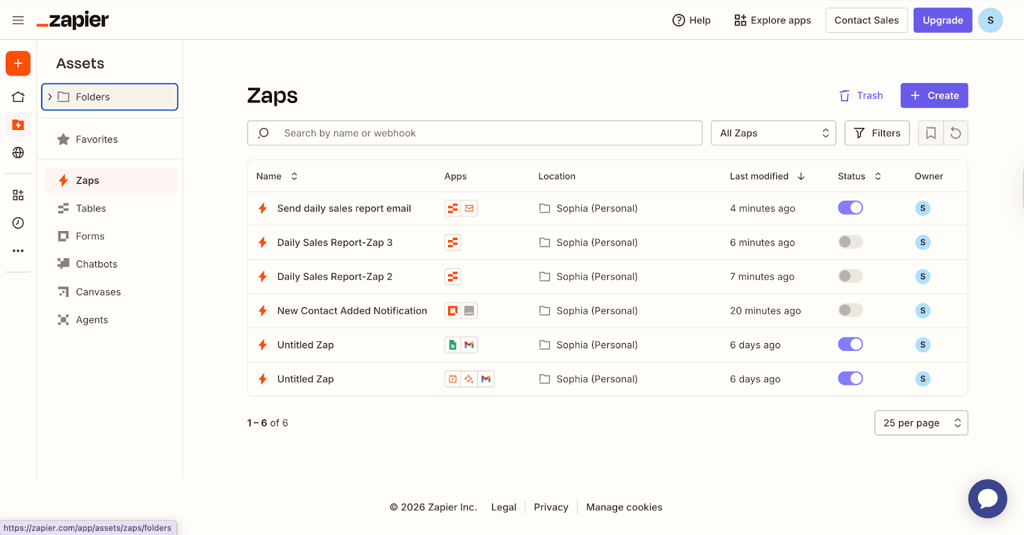Click the Help question mark icon

[679, 20]
